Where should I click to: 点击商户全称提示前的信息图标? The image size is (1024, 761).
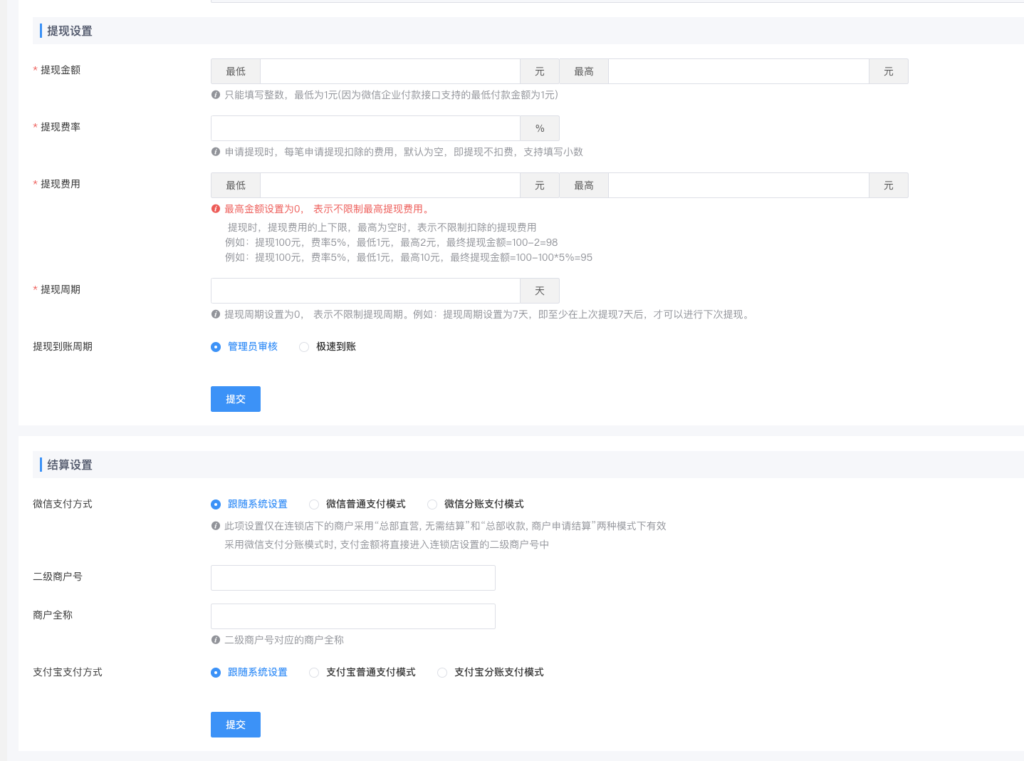[x=214, y=638]
